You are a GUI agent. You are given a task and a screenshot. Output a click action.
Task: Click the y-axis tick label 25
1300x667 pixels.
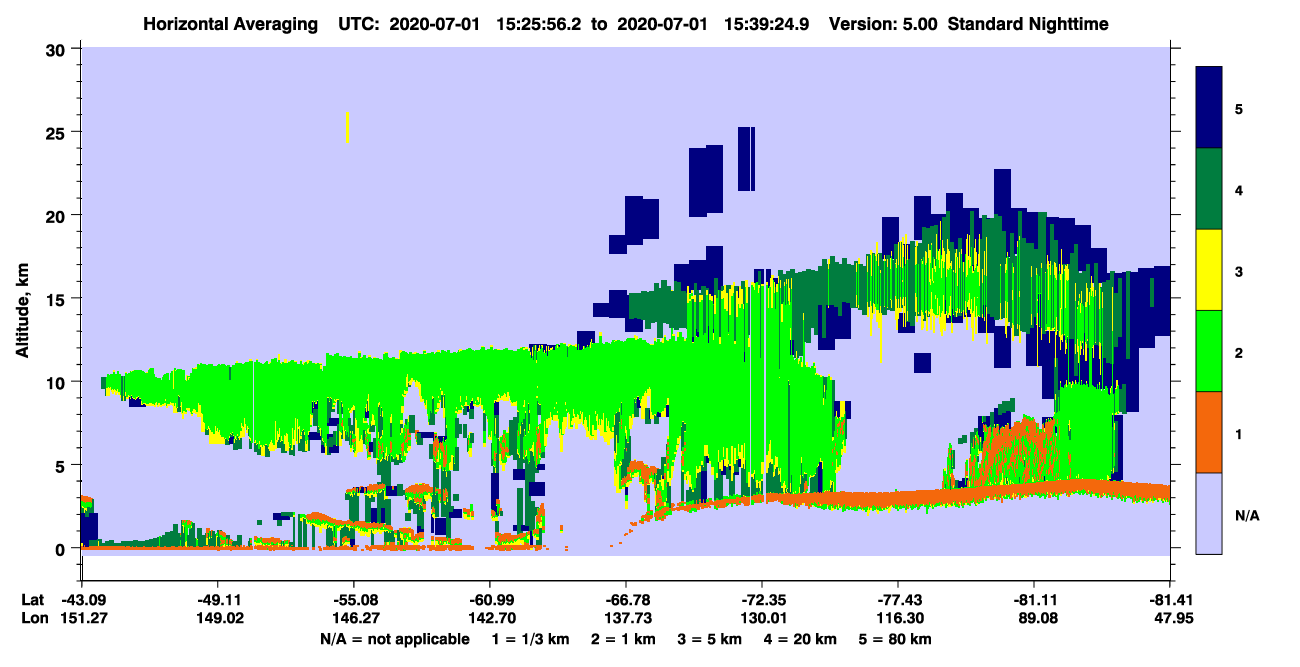[x=58, y=132]
